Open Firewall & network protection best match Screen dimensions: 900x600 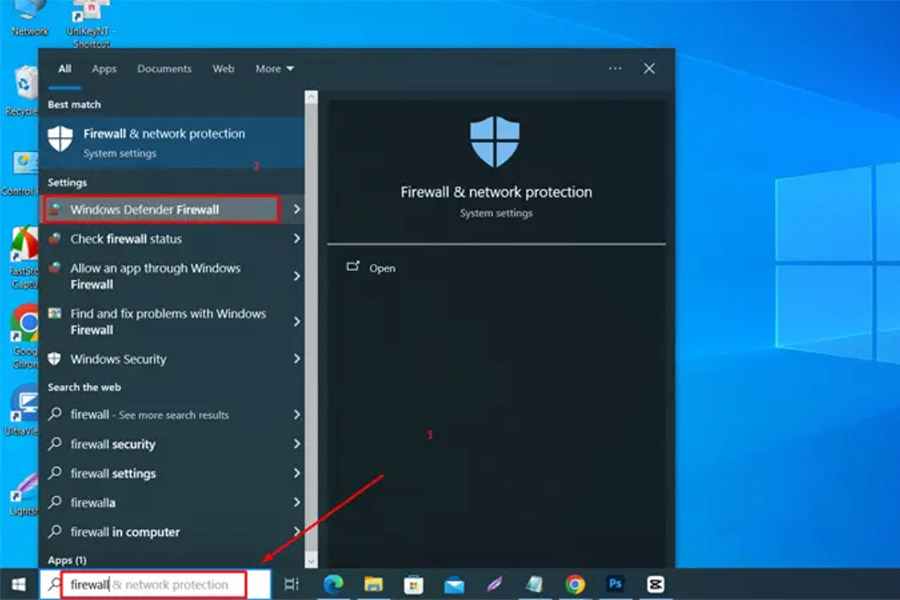tap(172, 142)
